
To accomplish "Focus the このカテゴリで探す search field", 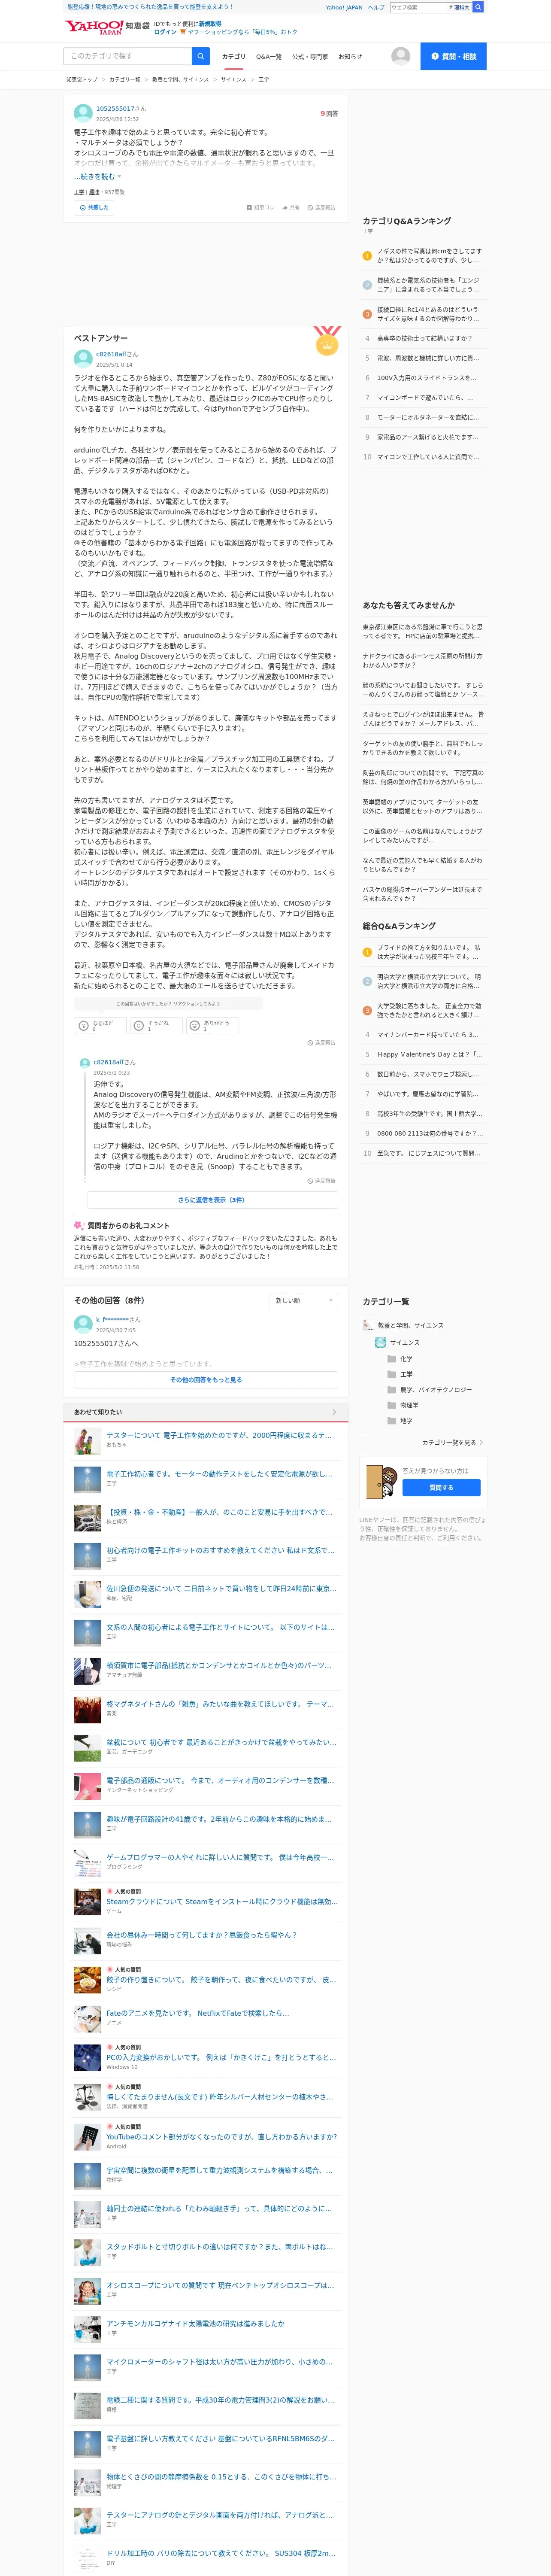I will coord(127,56).
